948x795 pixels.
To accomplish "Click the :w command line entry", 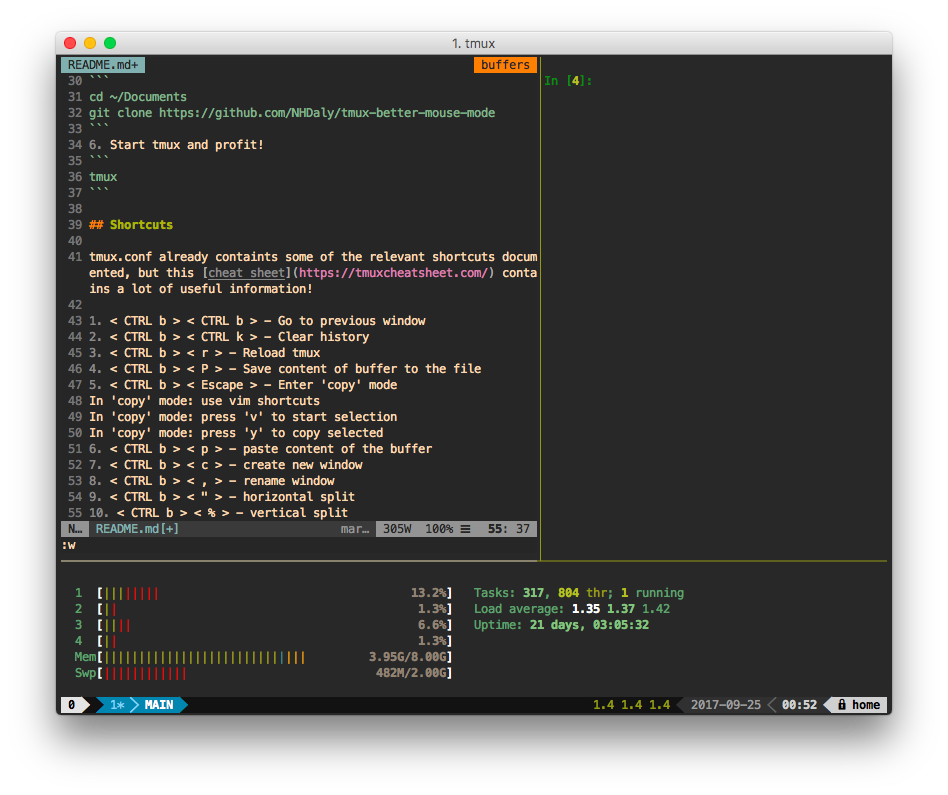I will (x=68, y=545).
